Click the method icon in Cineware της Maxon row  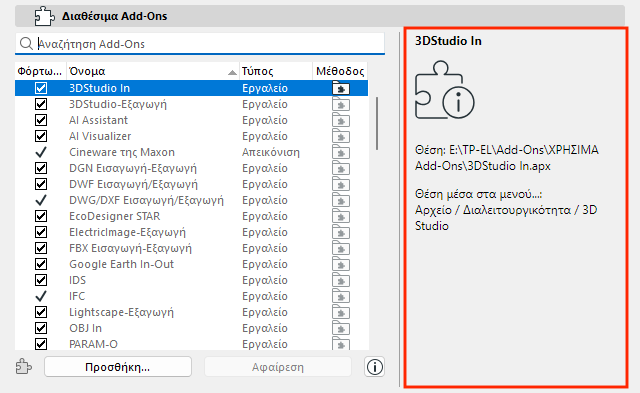341,152
